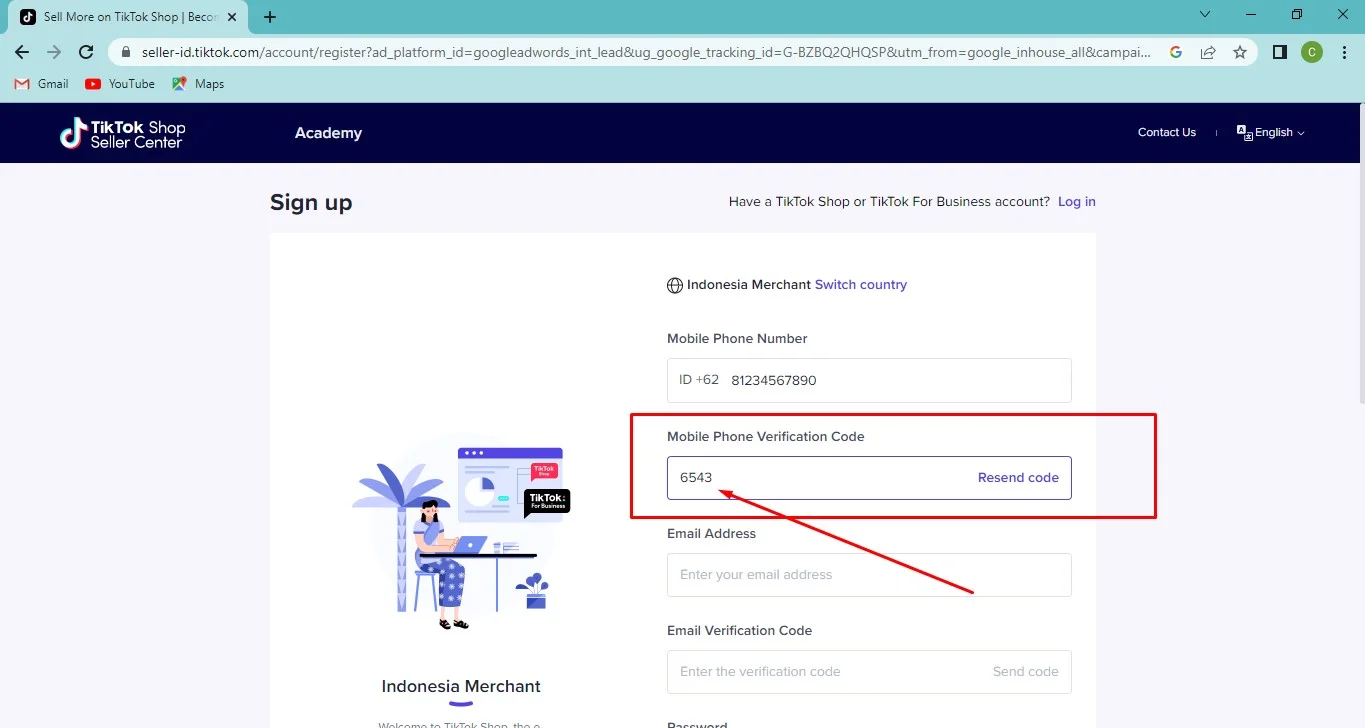
Task: Open Gmail bookmark
Action: coord(42,84)
